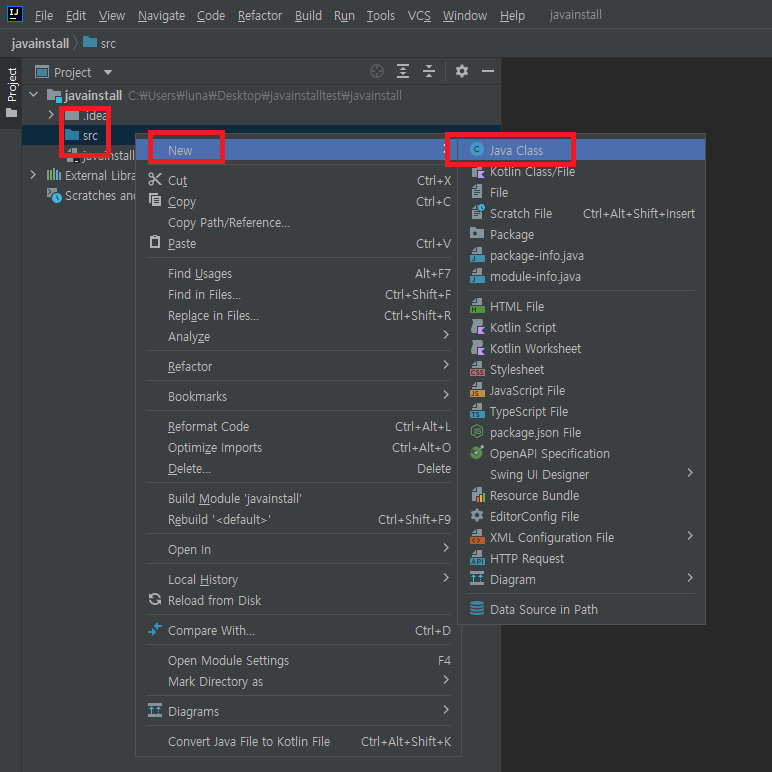Screen dimensions: 772x772
Task: Click the IntelliJ IDEA logo icon
Action: tap(15, 14)
